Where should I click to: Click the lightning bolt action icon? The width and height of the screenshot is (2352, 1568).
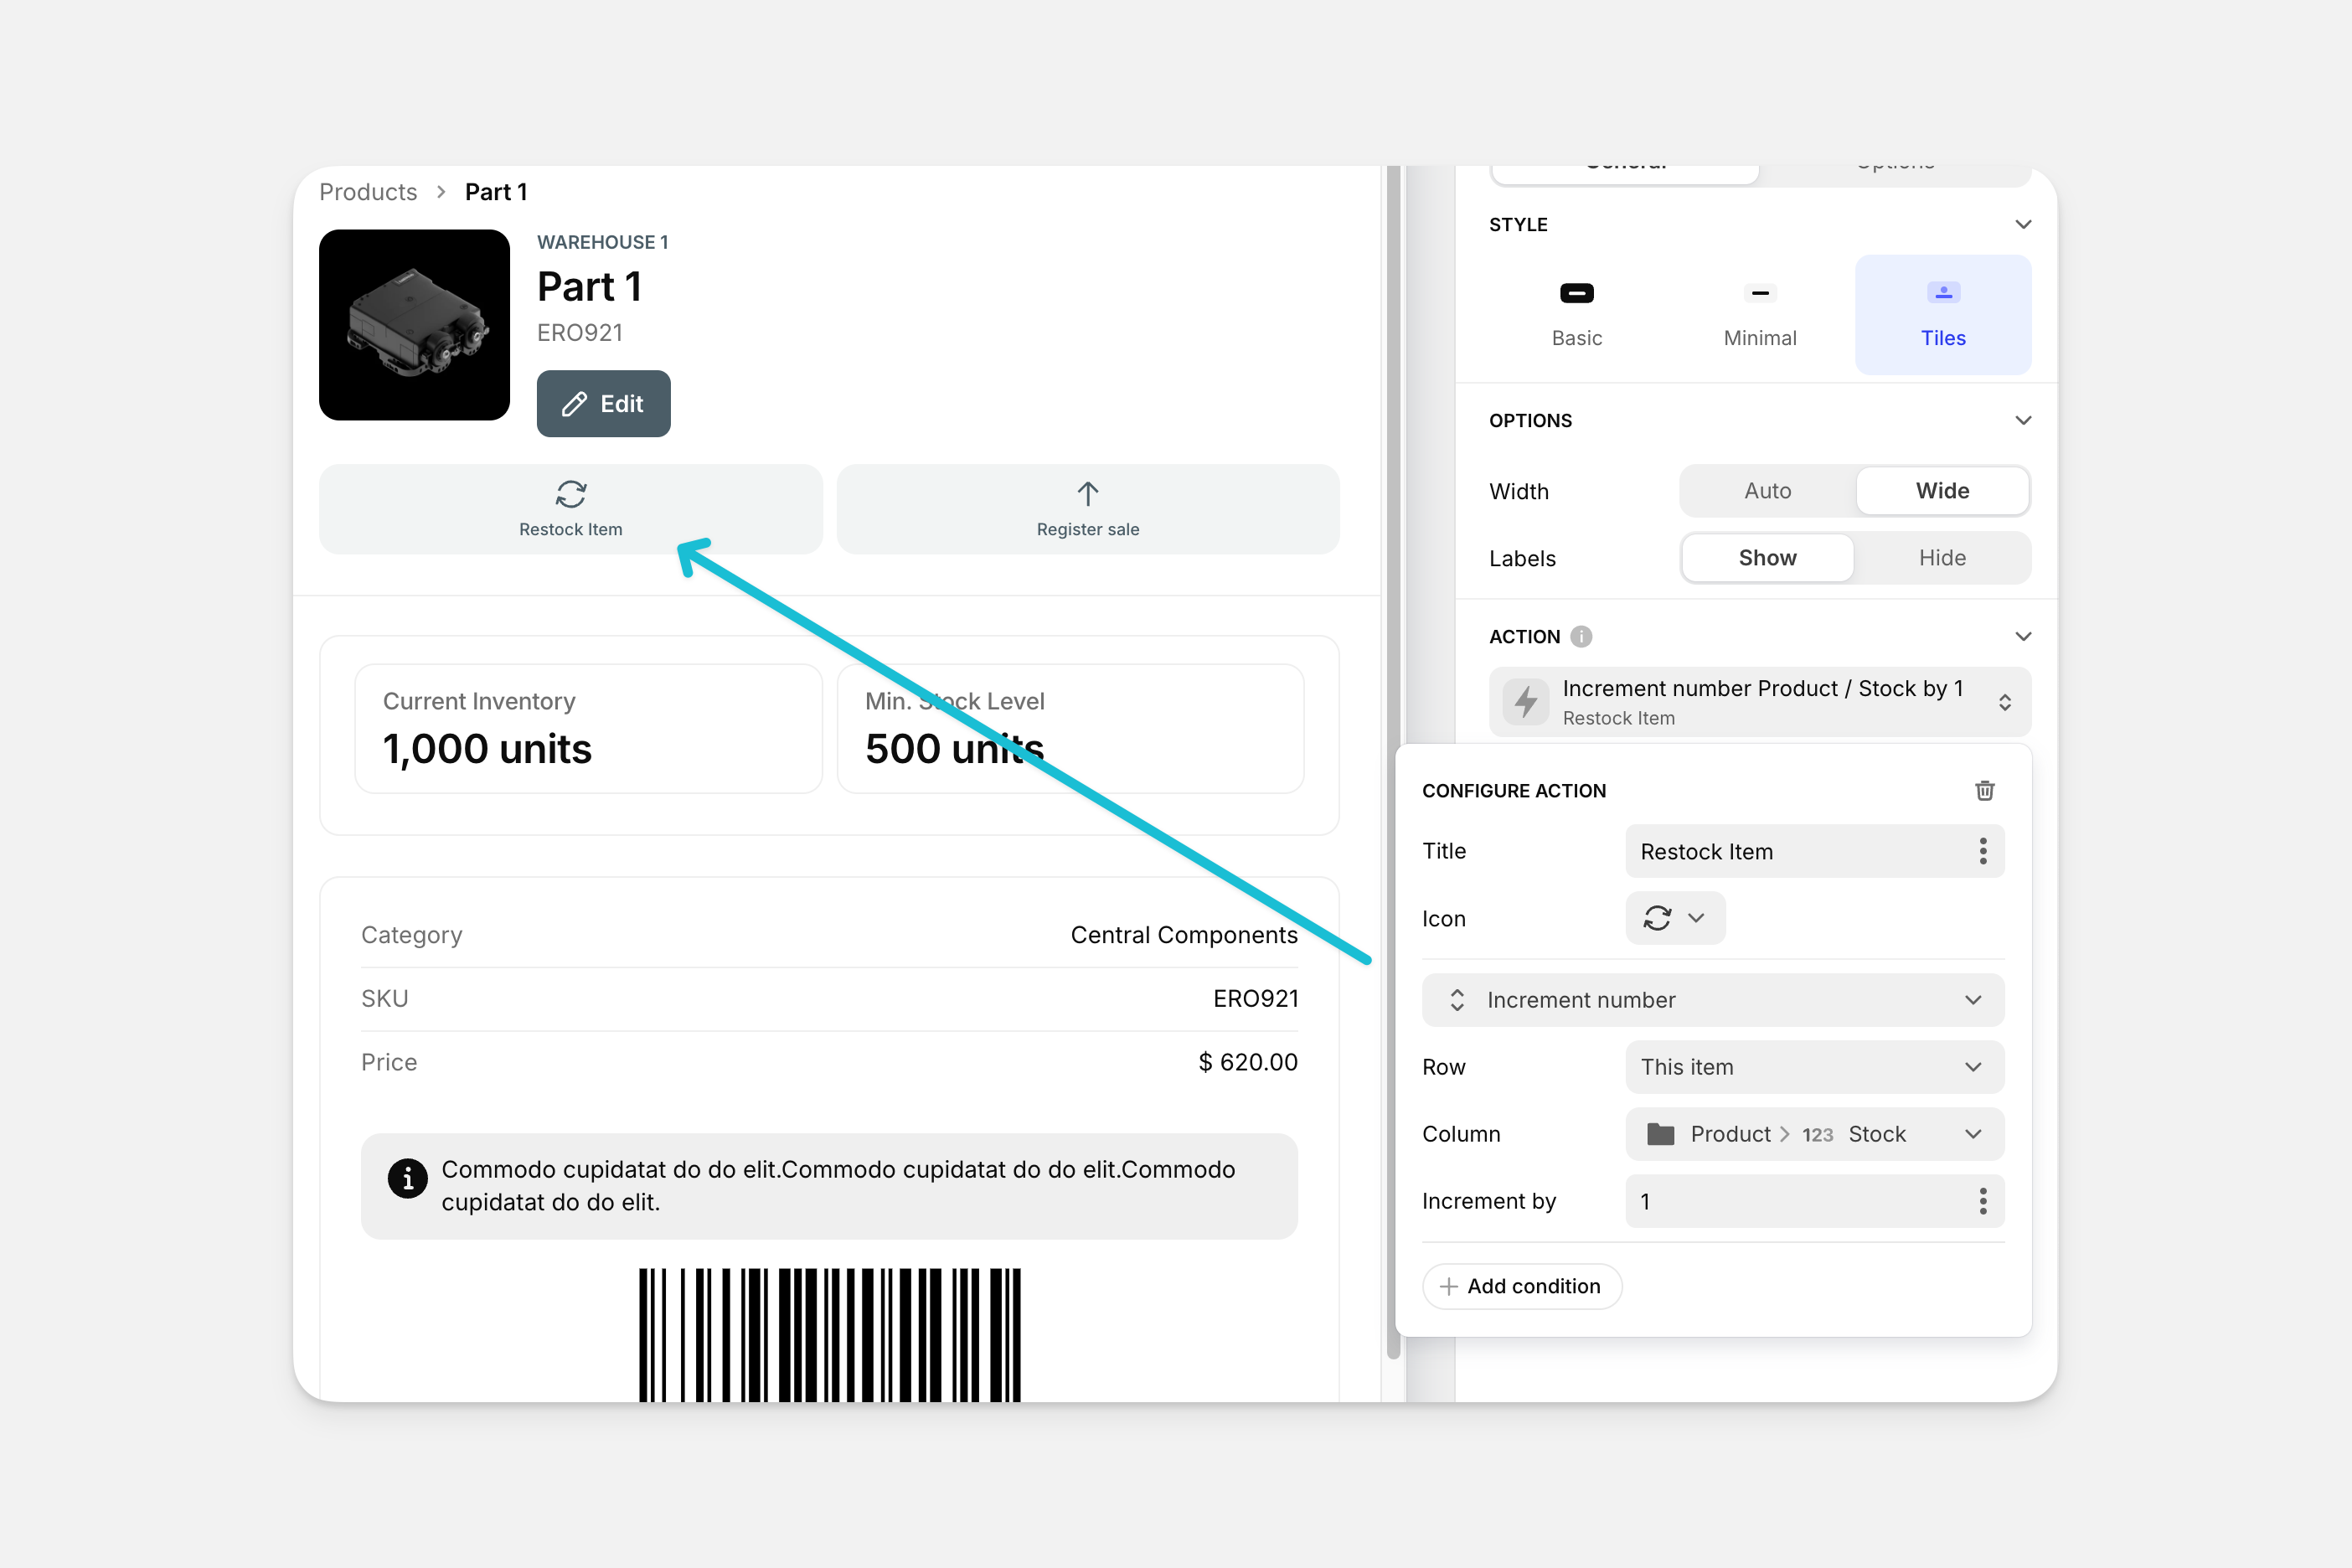tap(1526, 702)
